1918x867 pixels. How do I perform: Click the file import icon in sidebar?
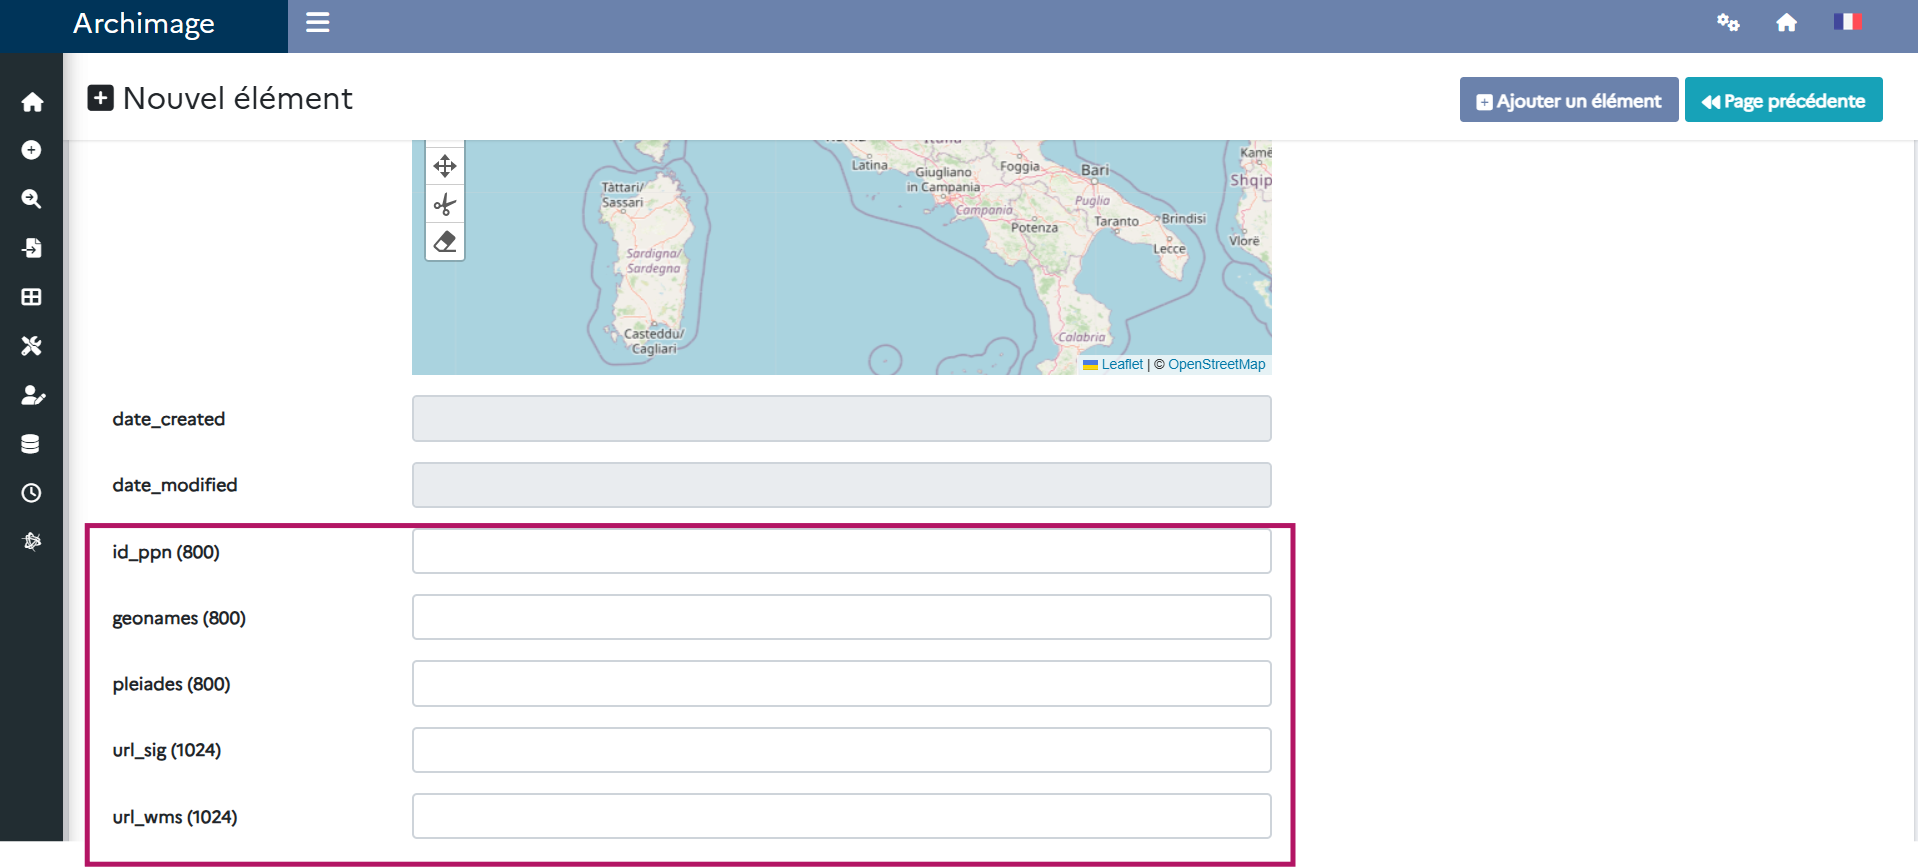click(x=32, y=248)
